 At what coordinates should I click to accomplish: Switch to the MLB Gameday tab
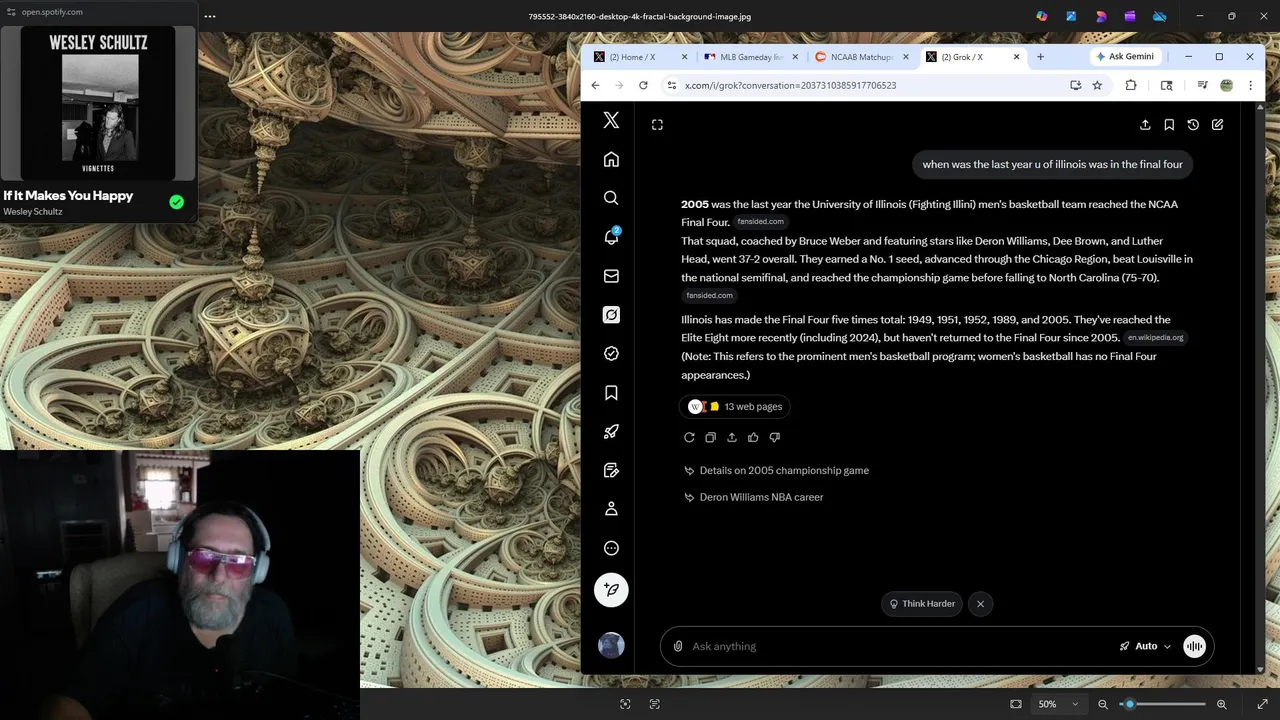click(750, 57)
